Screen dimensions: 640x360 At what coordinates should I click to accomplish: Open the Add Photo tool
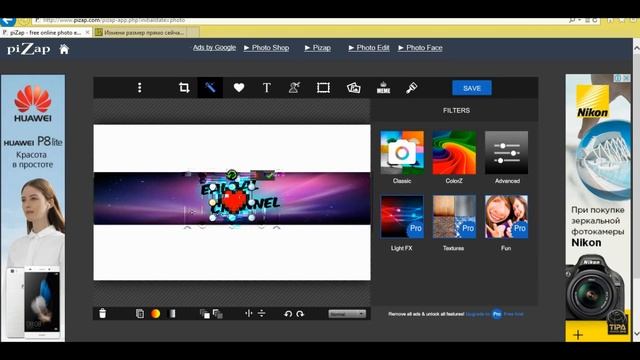[x=353, y=88]
